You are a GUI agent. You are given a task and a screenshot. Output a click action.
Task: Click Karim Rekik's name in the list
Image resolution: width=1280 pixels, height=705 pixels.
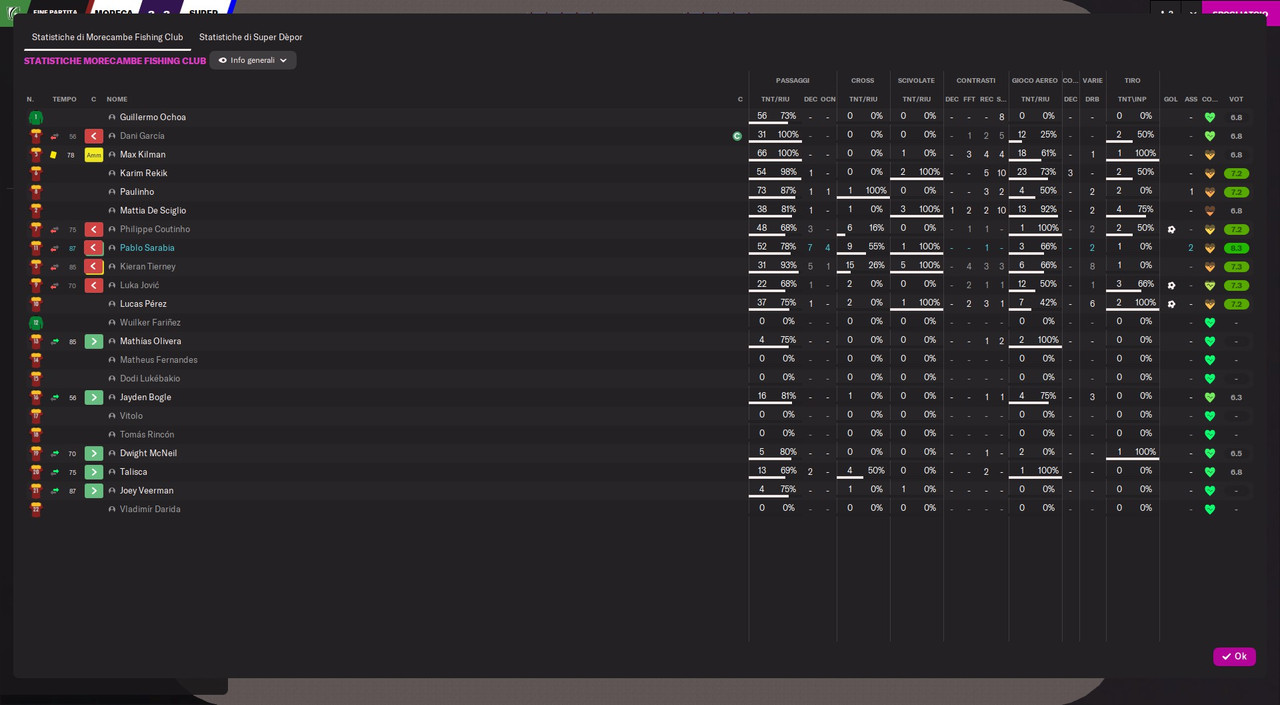point(143,173)
